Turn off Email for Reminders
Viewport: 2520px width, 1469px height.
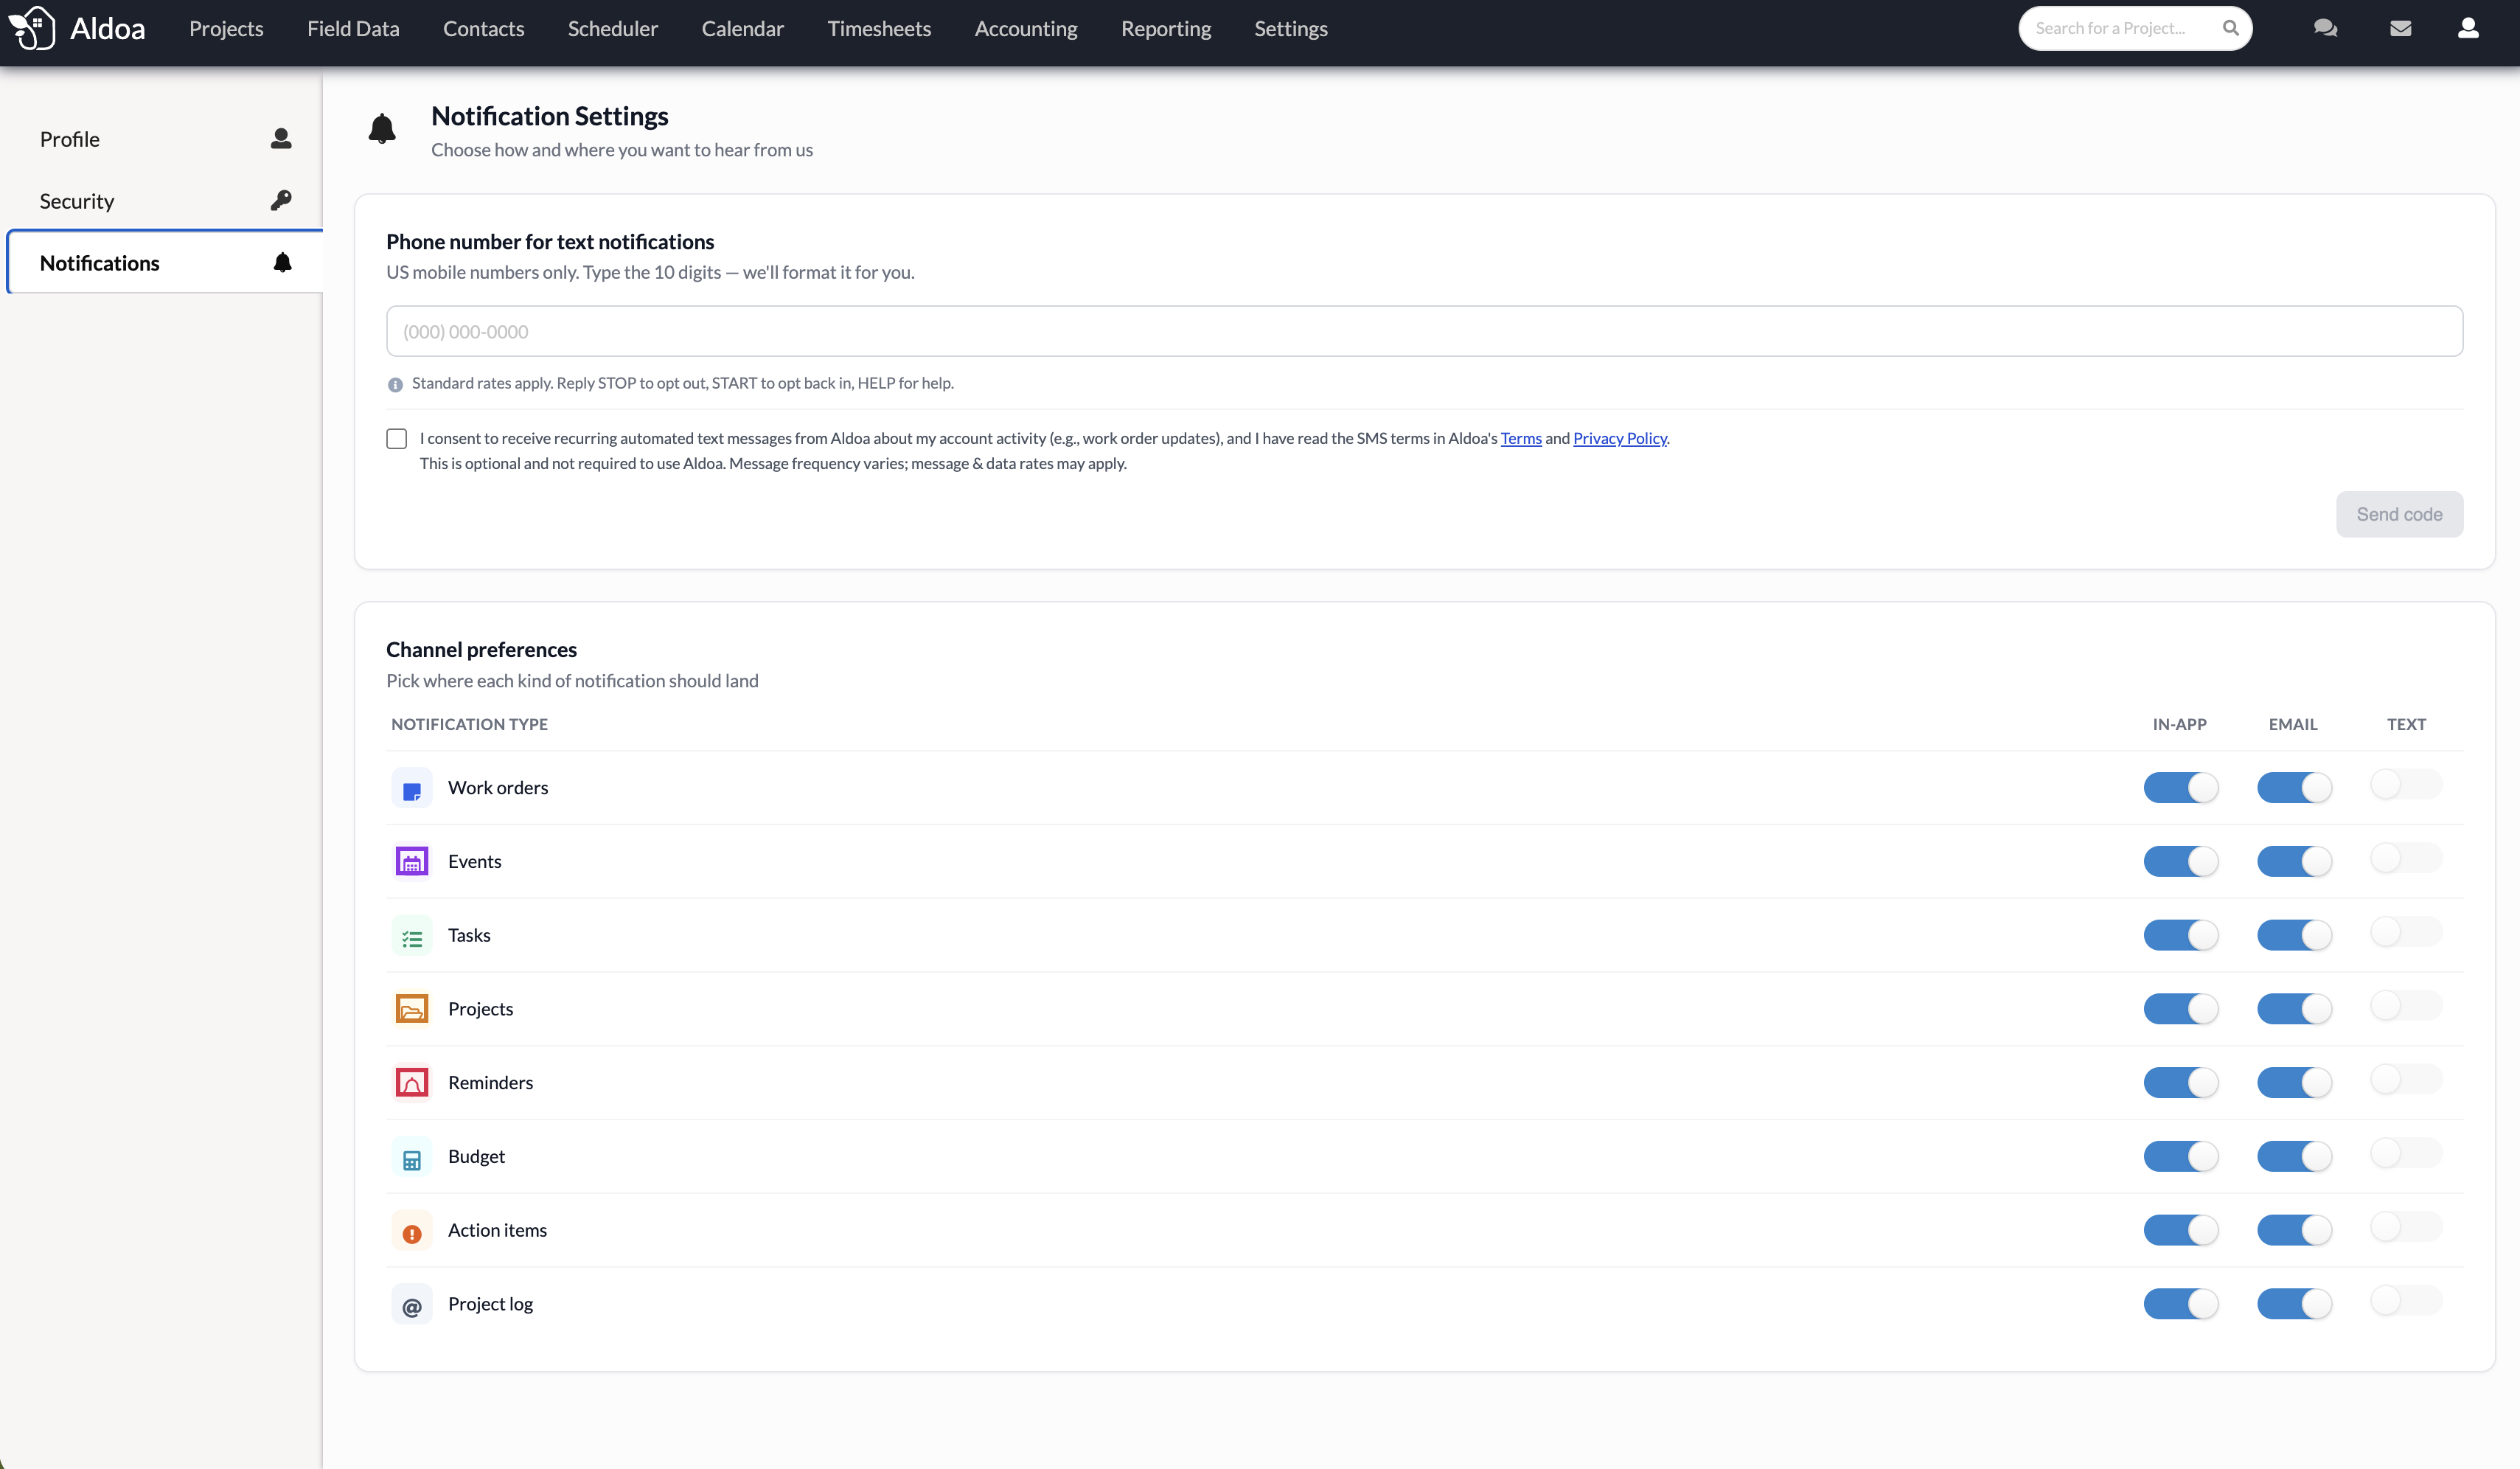tap(2294, 1083)
